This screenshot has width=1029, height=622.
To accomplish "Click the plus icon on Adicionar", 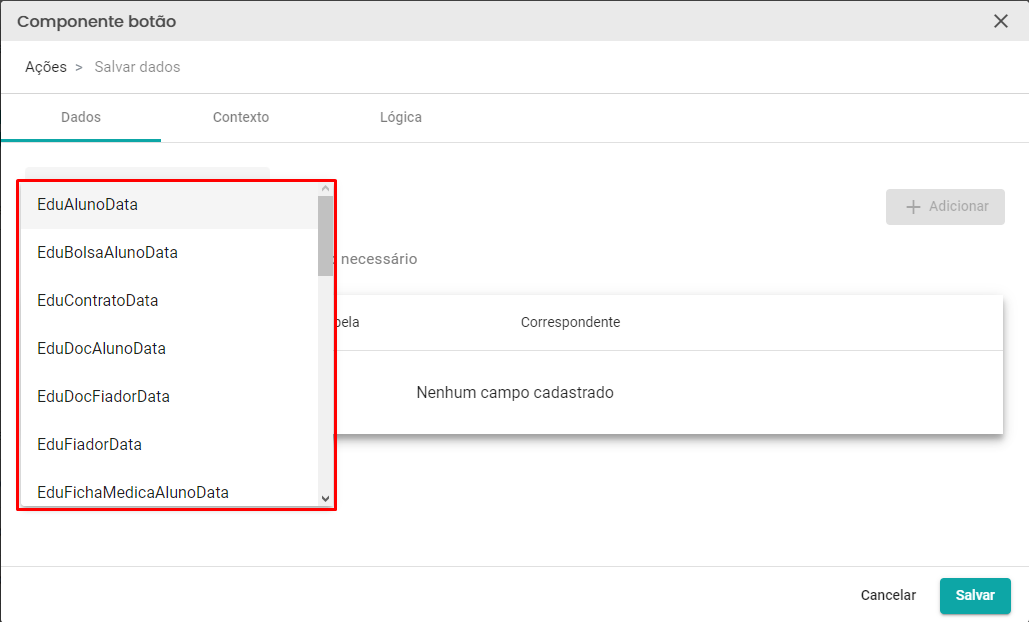I will 913,207.
